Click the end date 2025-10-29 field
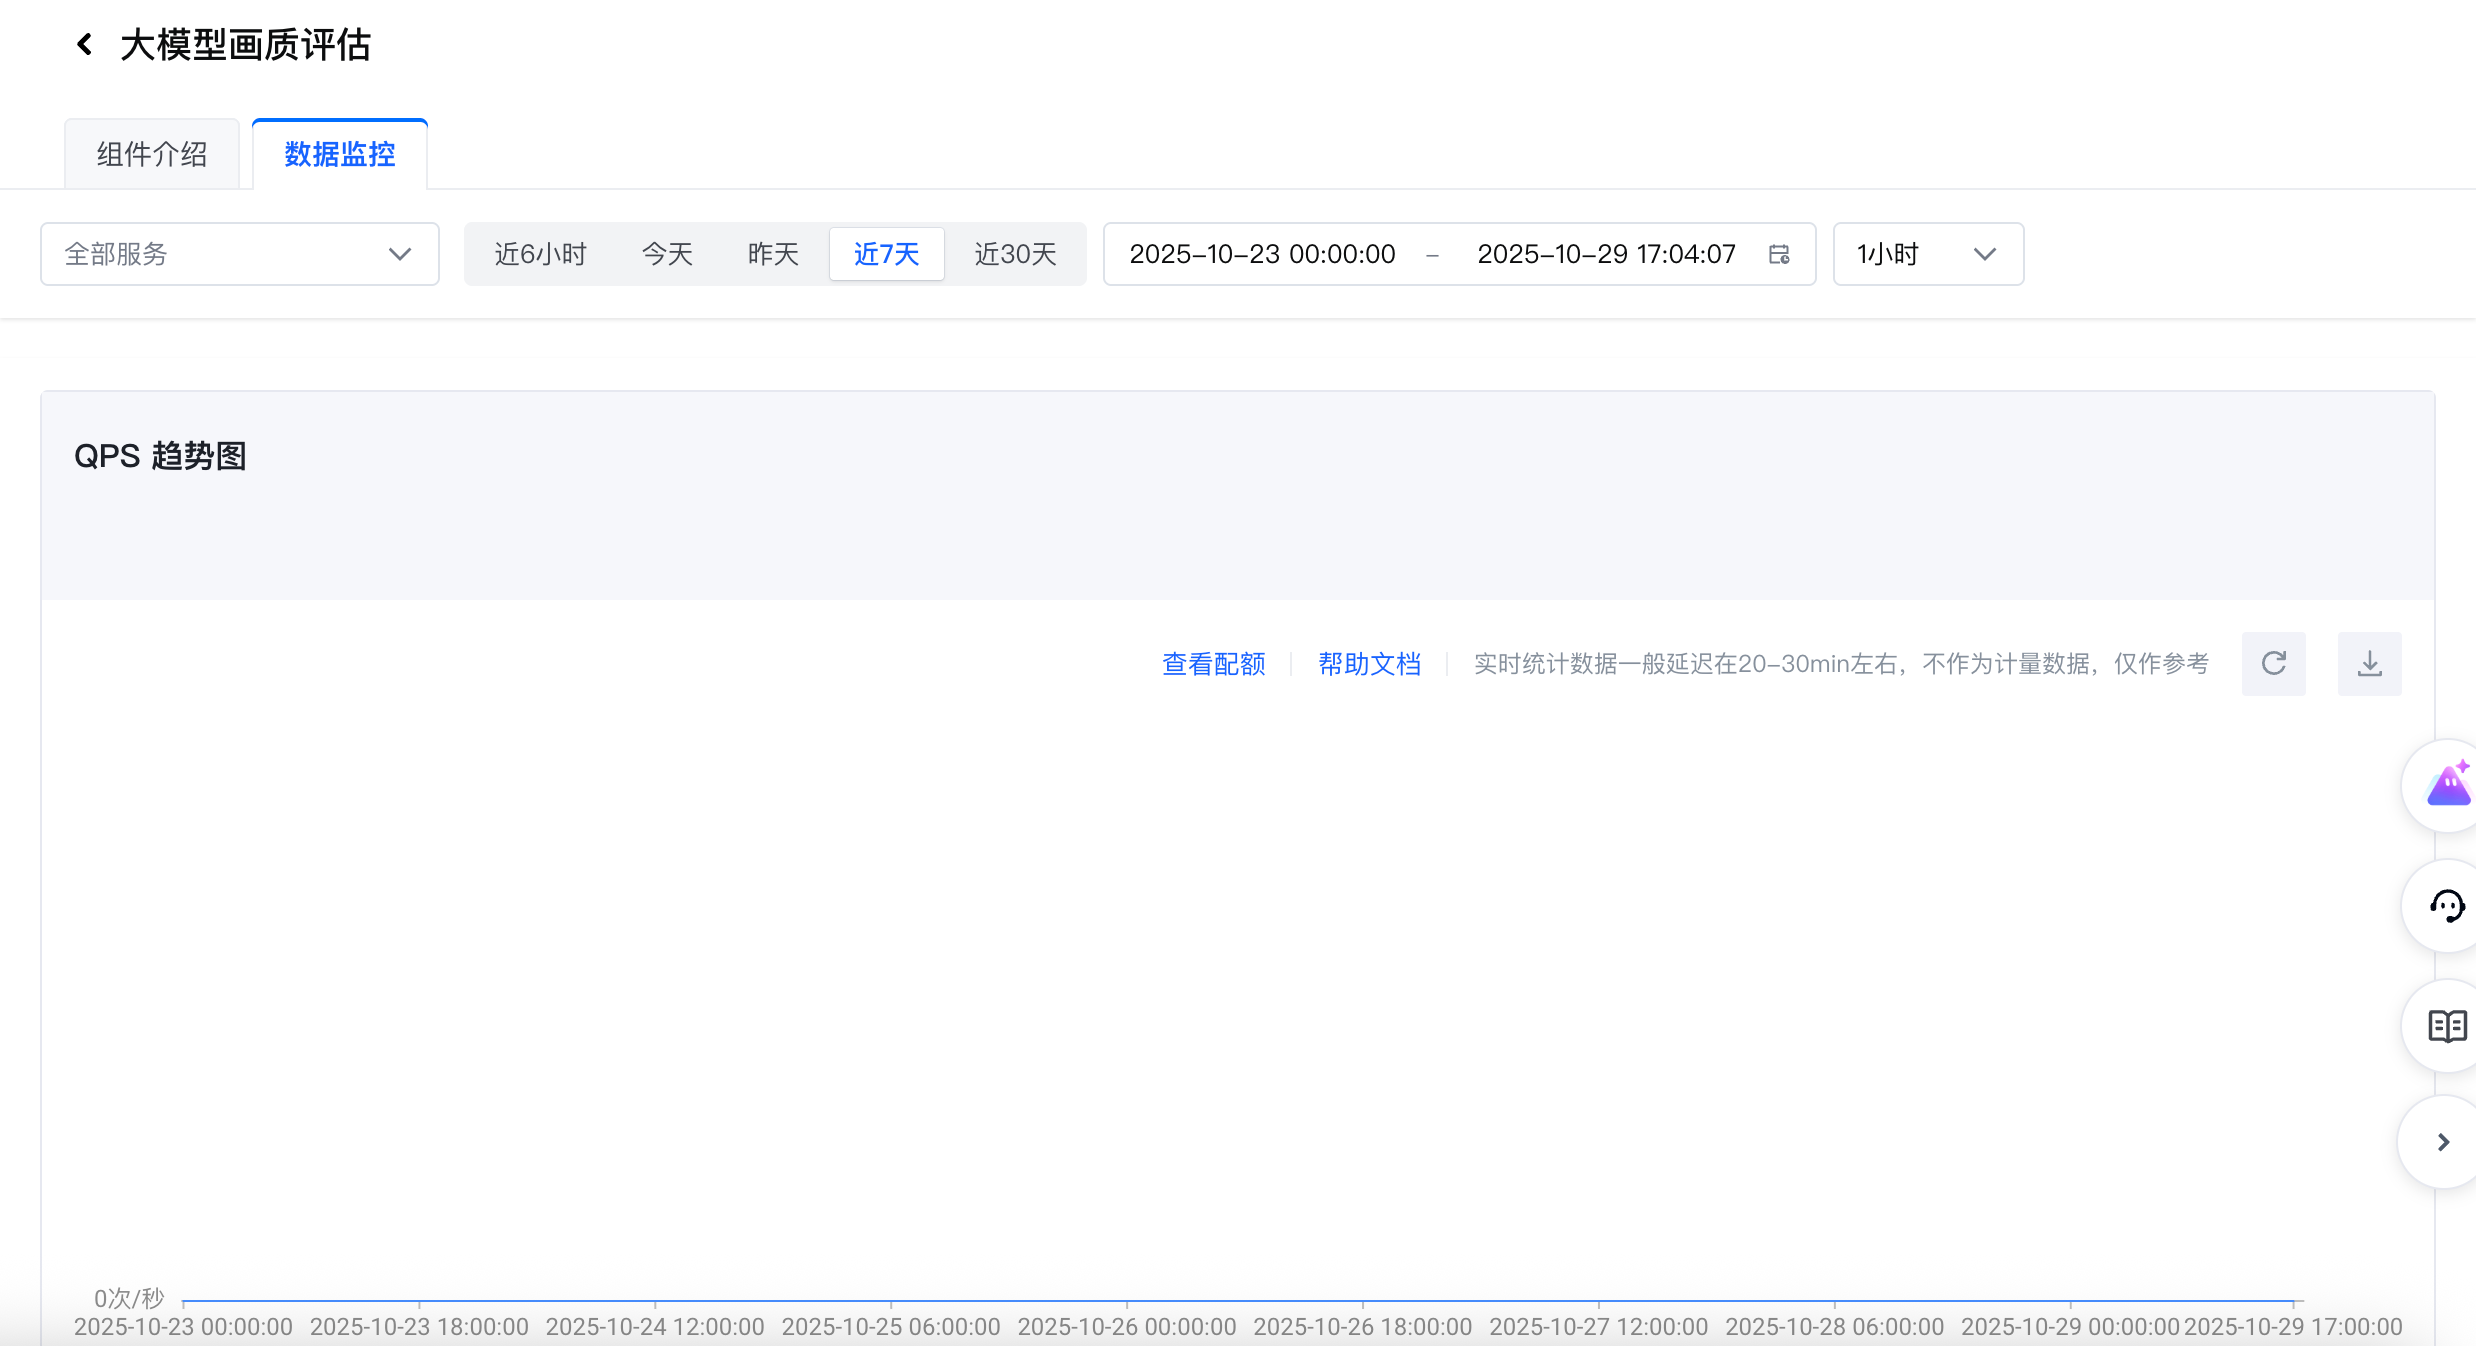The height and width of the screenshot is (1346, 2476). (x=1606, y=254)
